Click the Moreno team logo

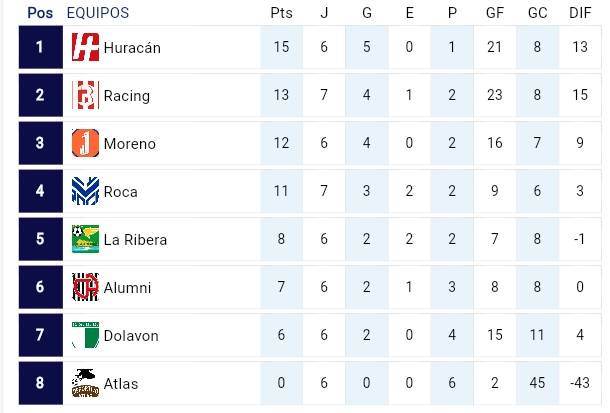pos(86,144)
